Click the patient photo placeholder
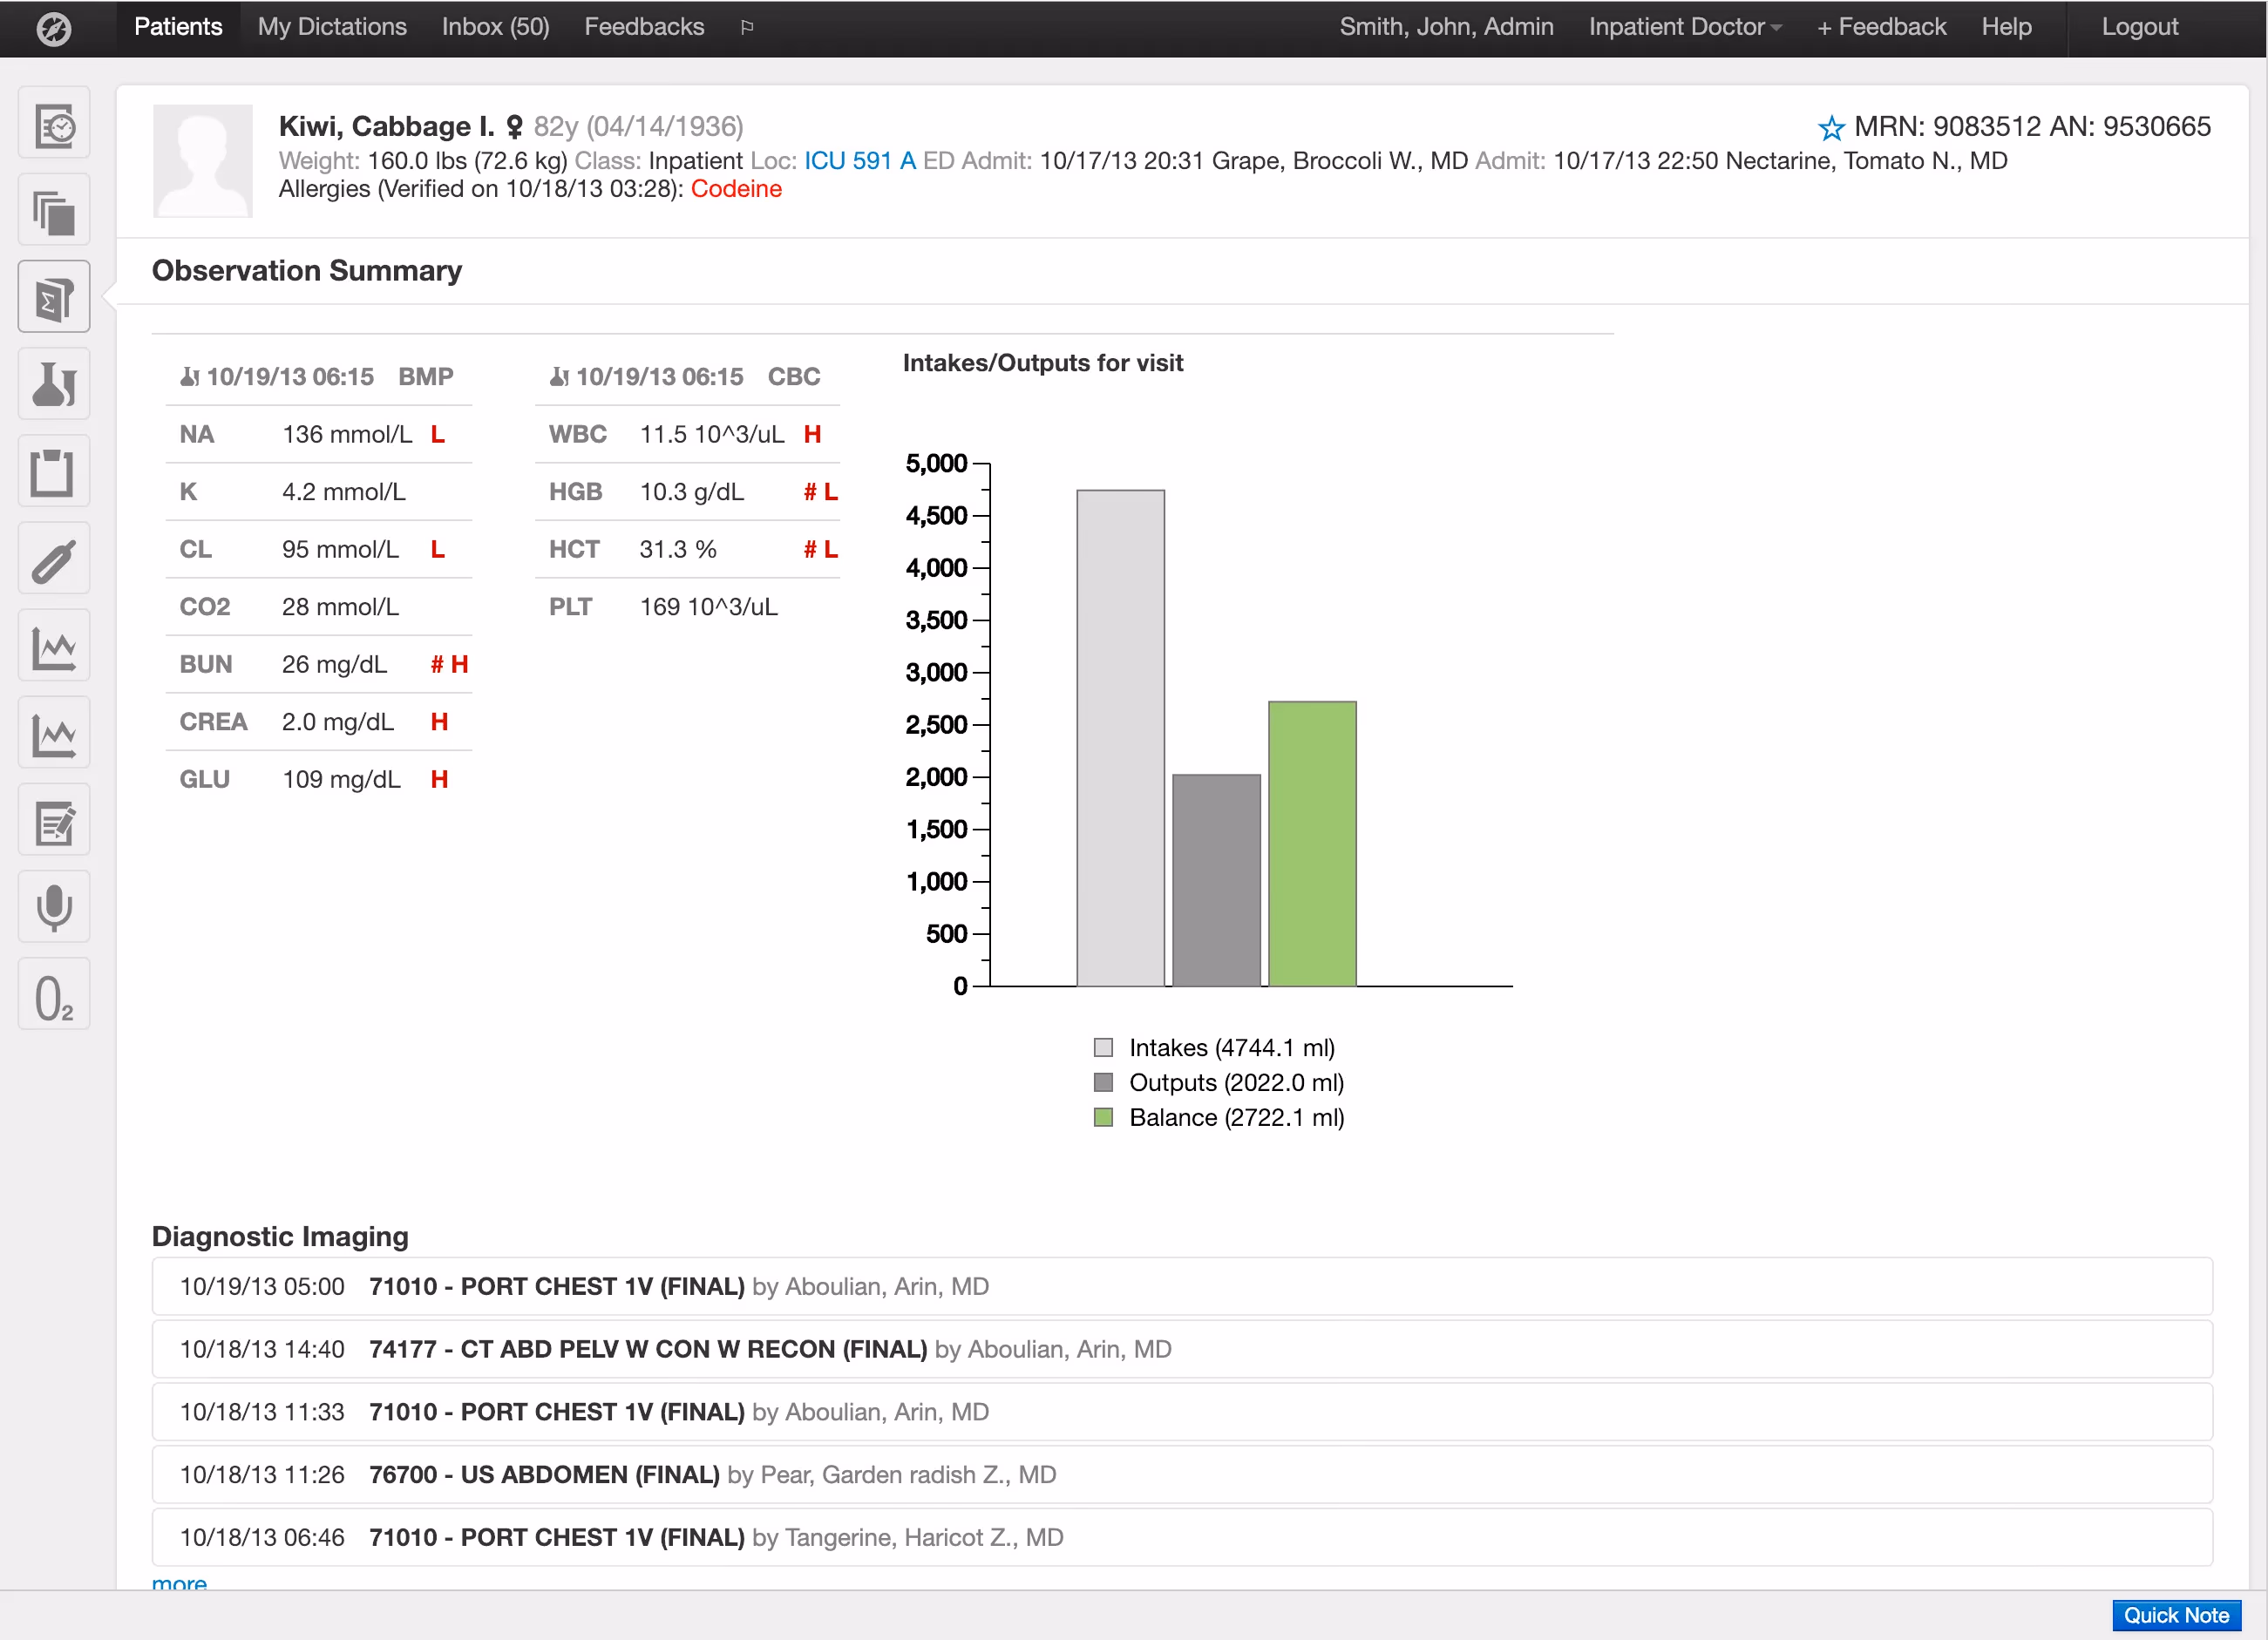 (x=203, y=161)
